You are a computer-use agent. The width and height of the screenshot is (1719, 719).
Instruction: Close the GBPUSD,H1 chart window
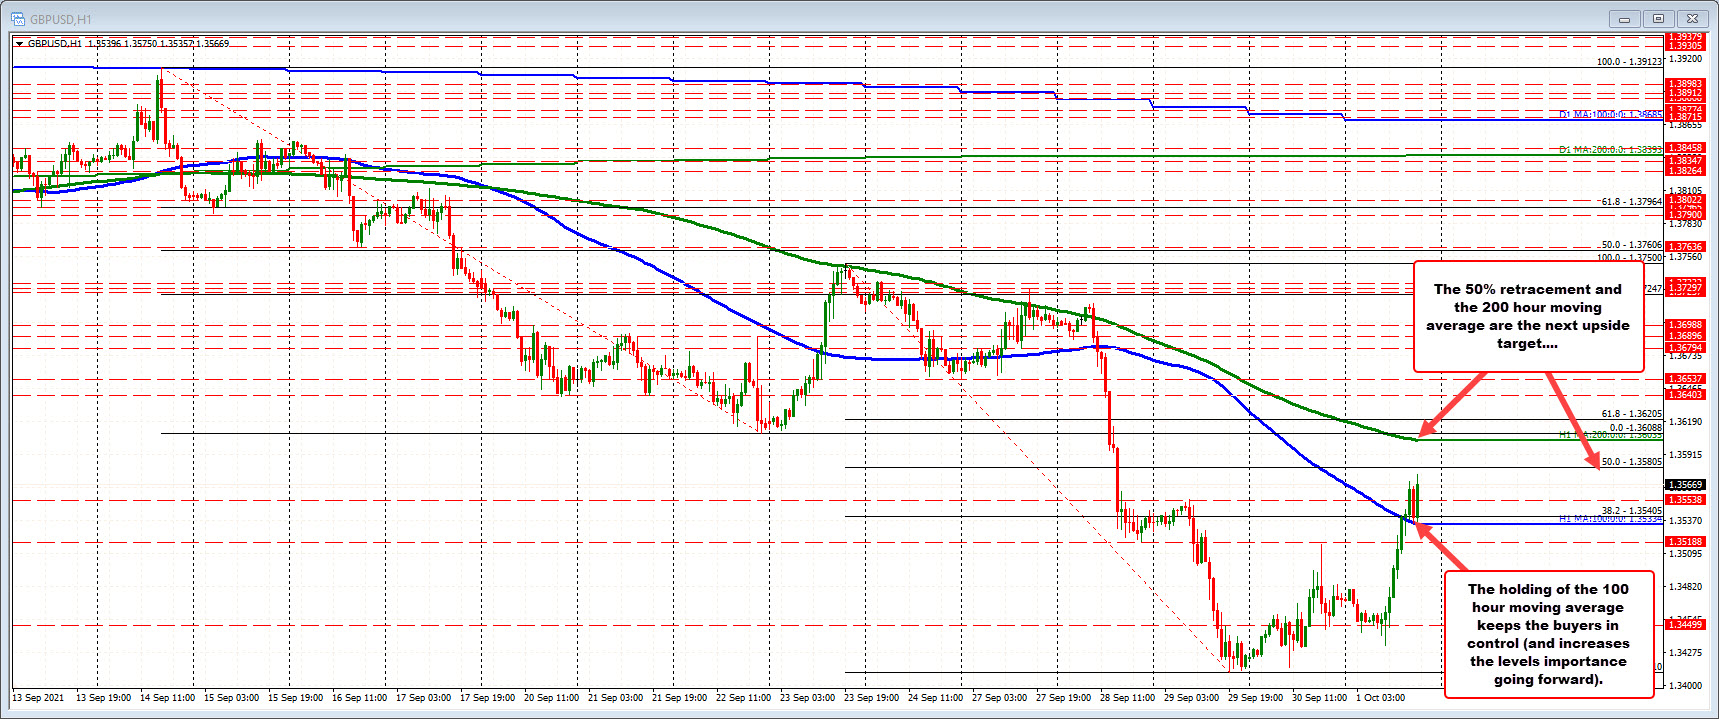click(1693, 18)
